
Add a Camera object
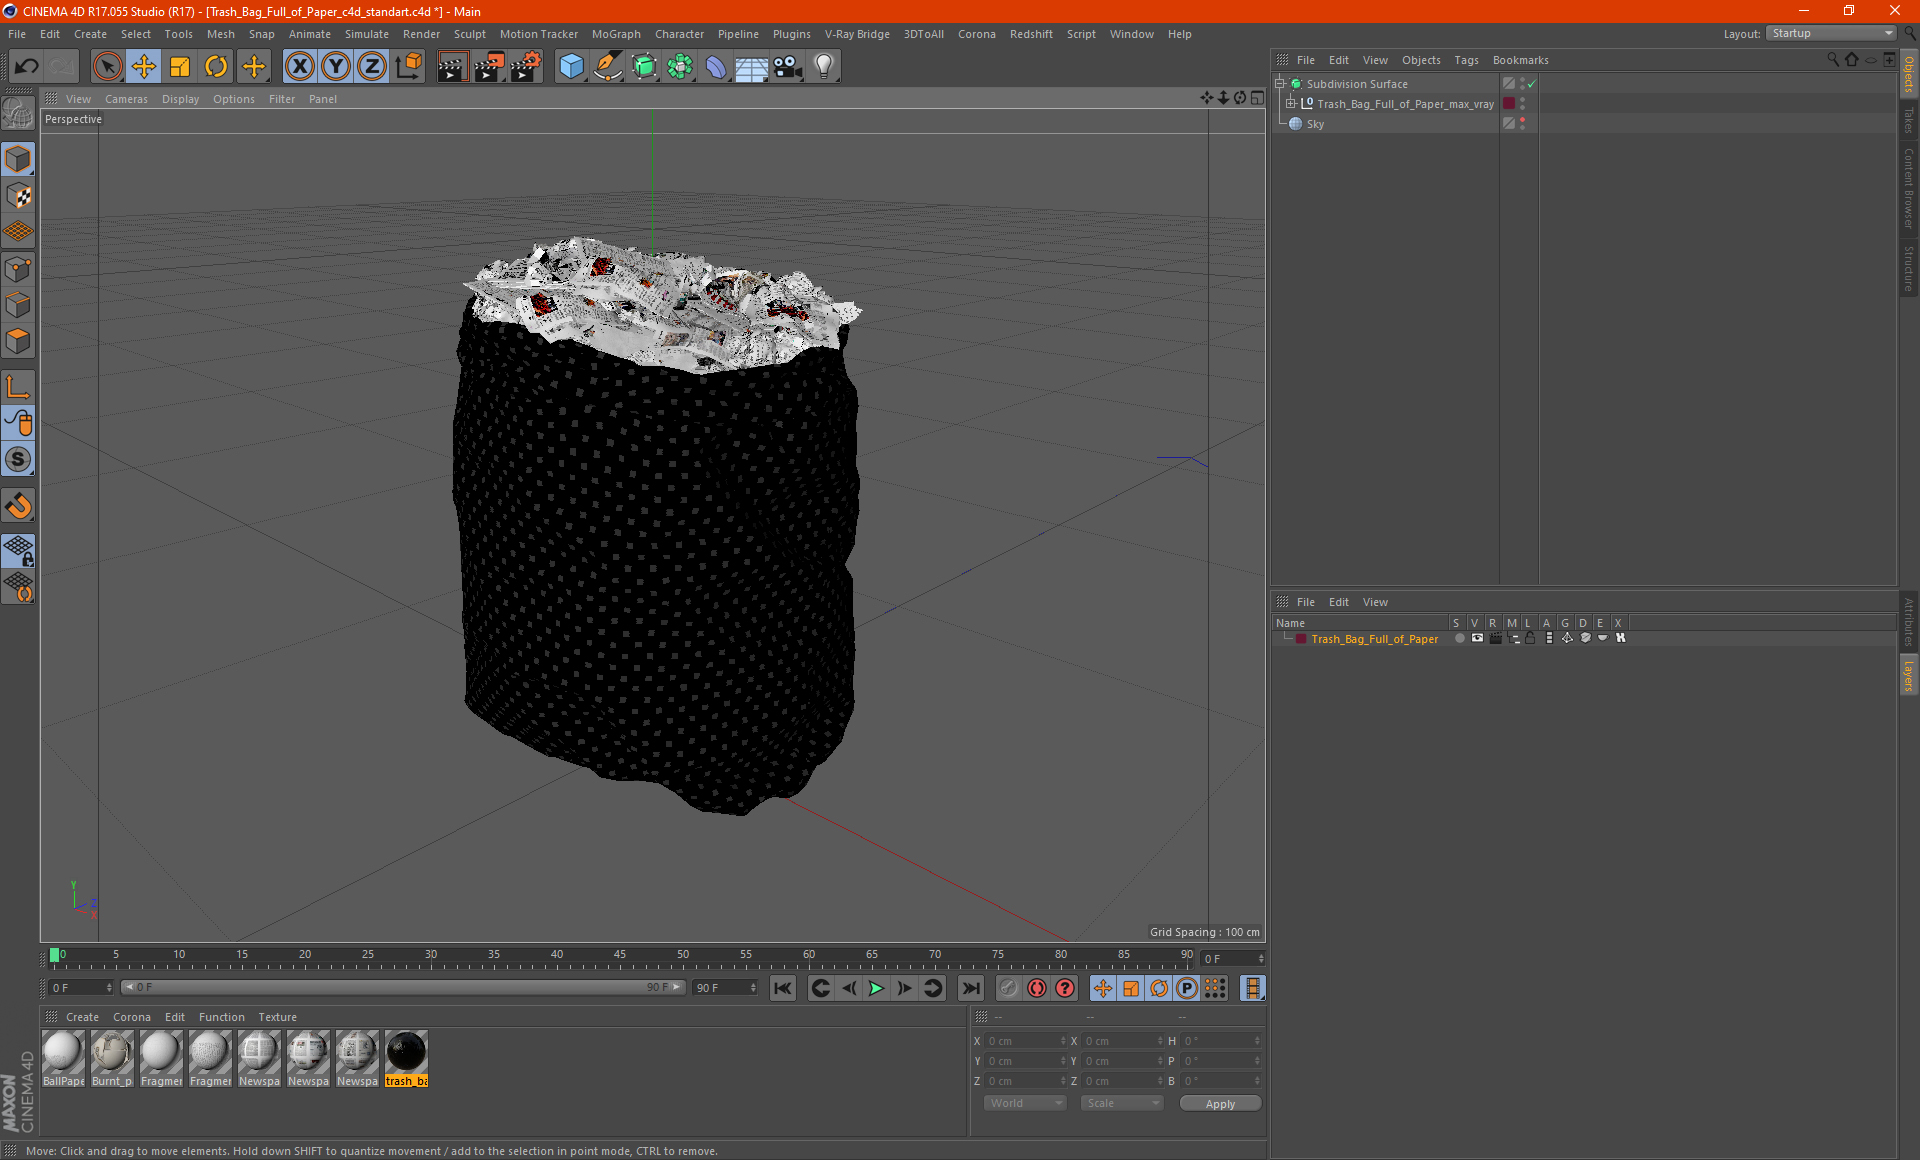tap(788, 67)
